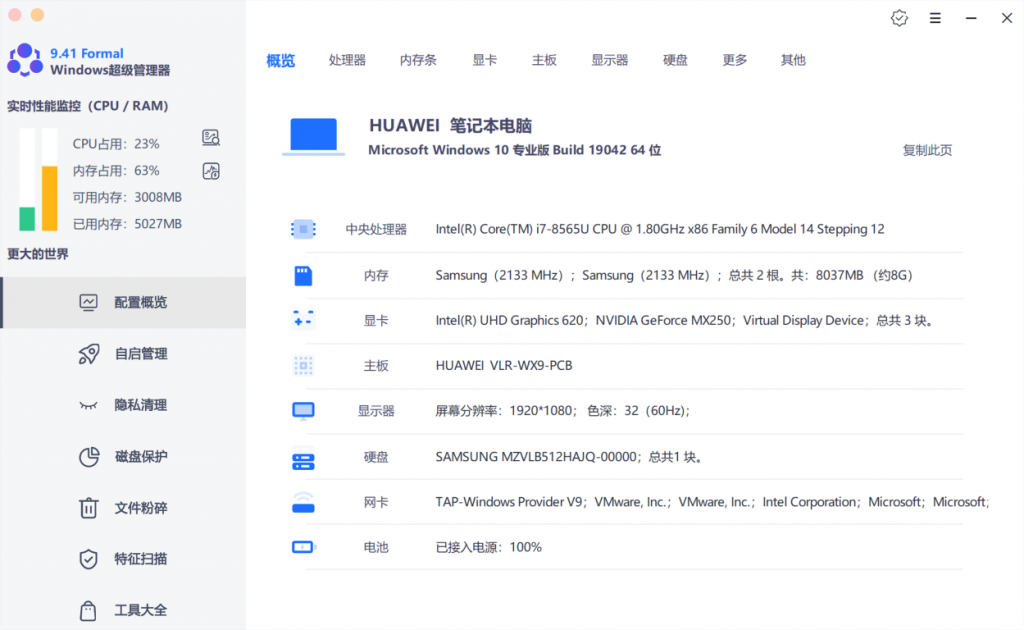Click the graphics card icon in 显卡 row
The height and width of the screenshot is (630, 1024).
pos(303,320)
